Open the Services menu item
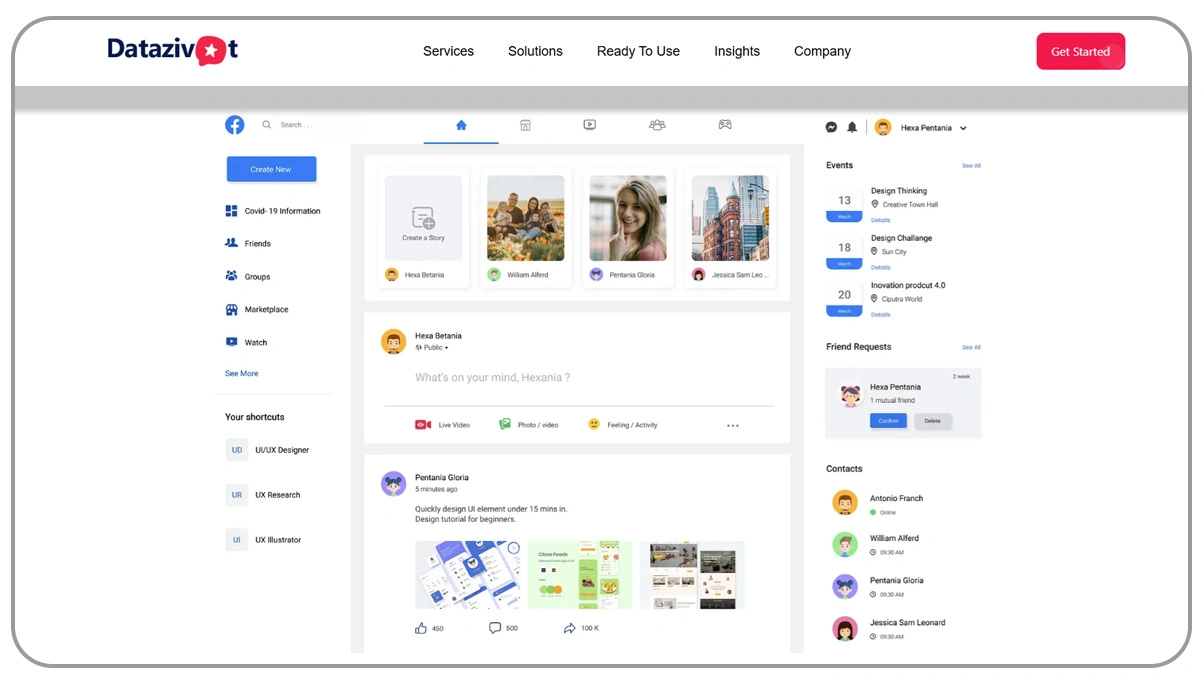Image resolution: width=1202 pixels, height=684 pixels. pos(448,51)
